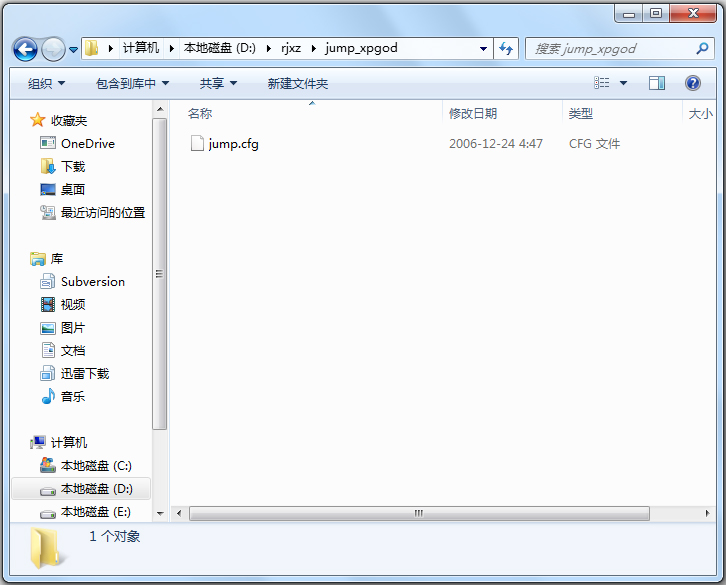Click the magnifier search icon
The height and width of the screenshot is (585, 726).
702,48
